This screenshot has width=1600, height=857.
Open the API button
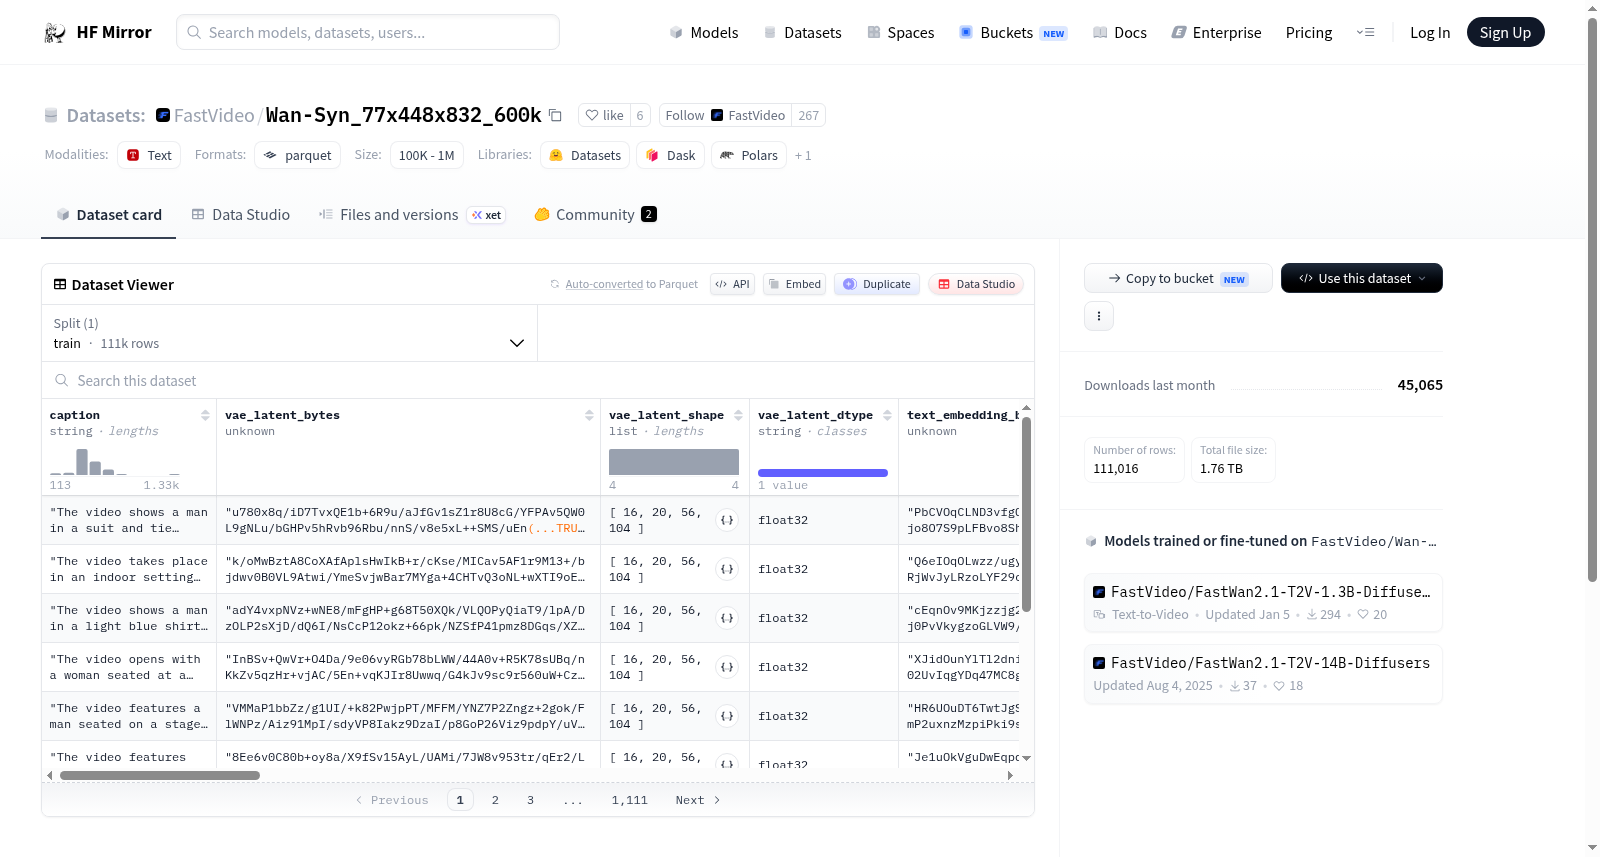pos(732,284)
